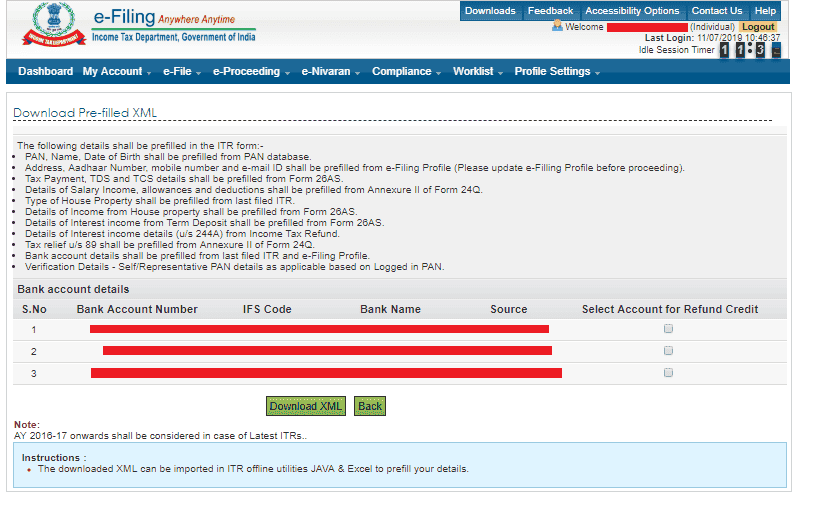
Task: Open the e-Proceeding menu
Action: (x=251, y=72)
